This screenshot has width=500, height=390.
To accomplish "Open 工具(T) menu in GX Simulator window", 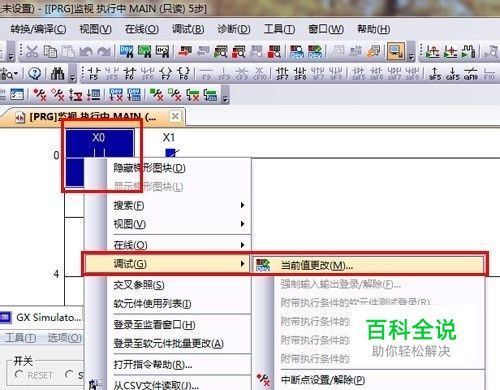I will click(21, 338).
